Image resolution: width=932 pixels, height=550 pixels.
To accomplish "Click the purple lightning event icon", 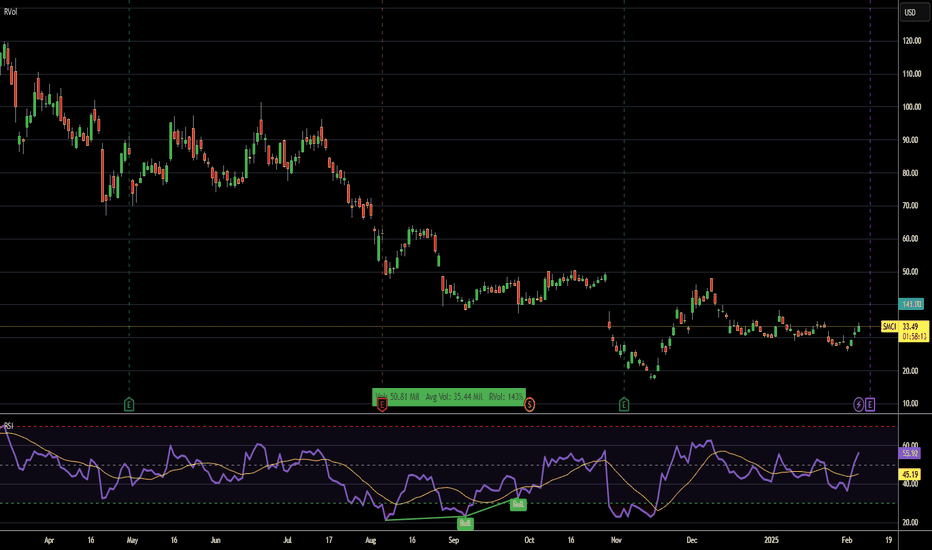I will [x=858, y=405].
